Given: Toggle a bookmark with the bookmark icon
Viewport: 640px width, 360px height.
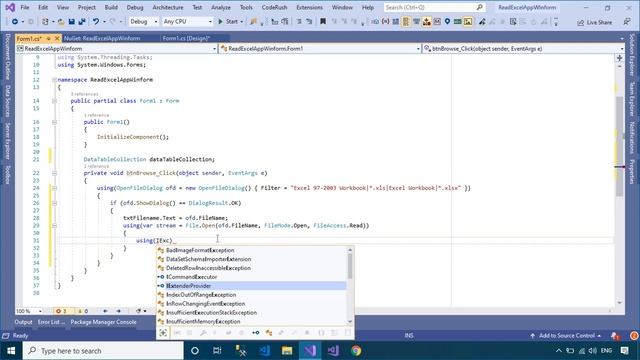Looking at the screenshot, I should pos(323,22).
